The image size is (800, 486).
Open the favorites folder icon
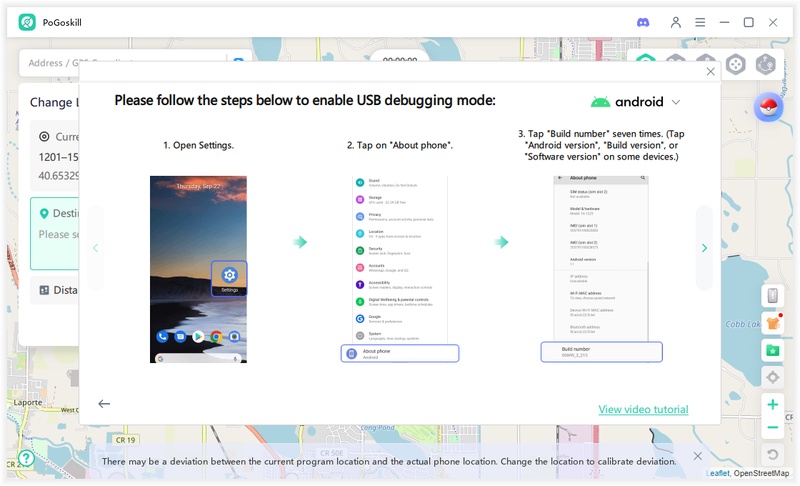[x=772, y=350]
